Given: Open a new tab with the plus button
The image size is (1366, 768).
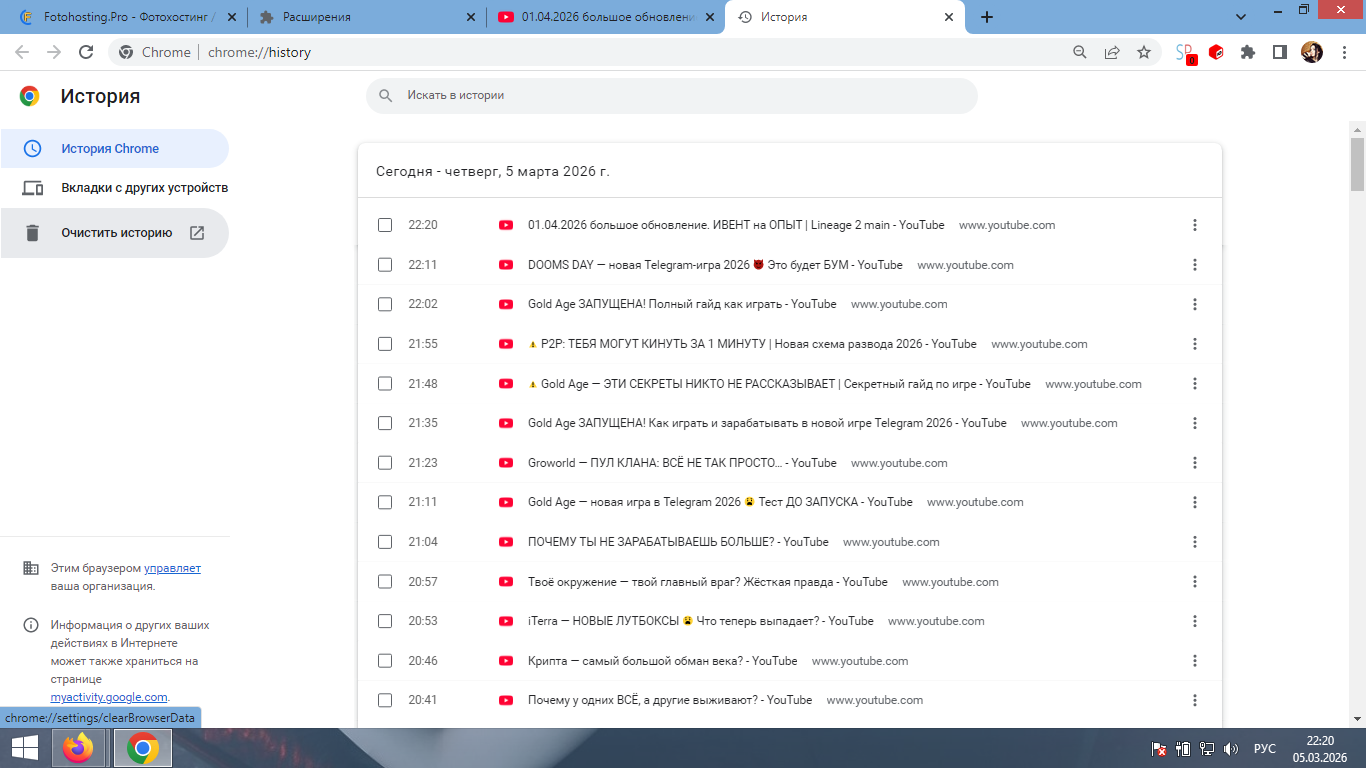Looking at the screenshot, I should pyautogui.click(x=987, y=17).
